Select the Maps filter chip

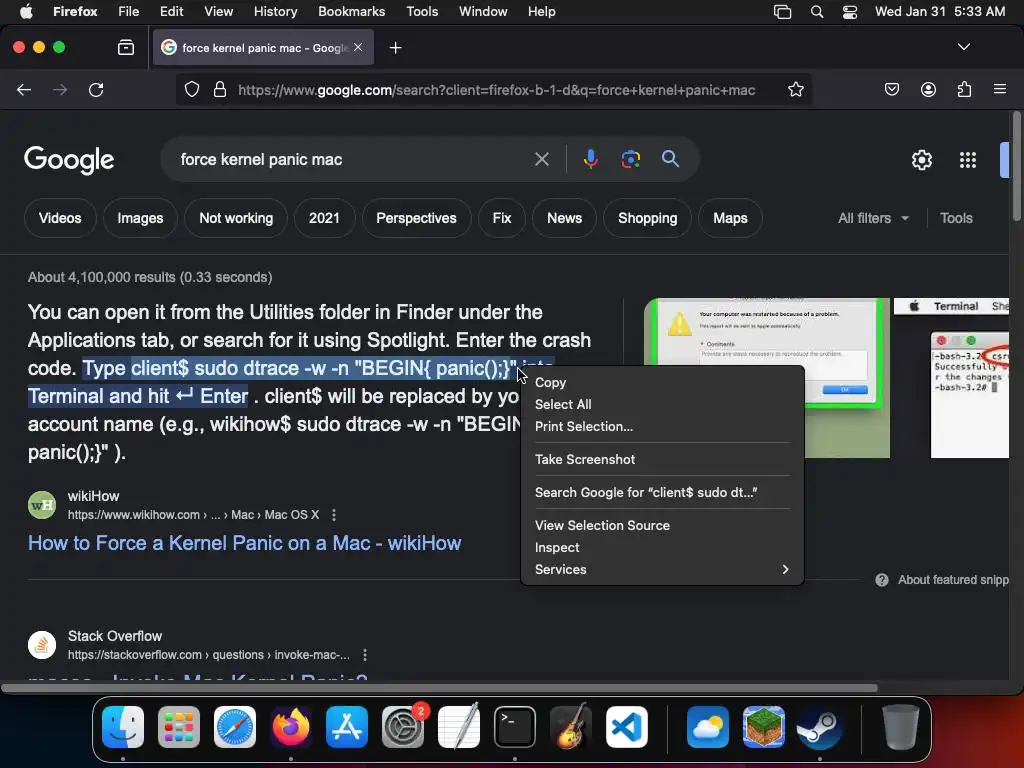click(x=730, y=218)
